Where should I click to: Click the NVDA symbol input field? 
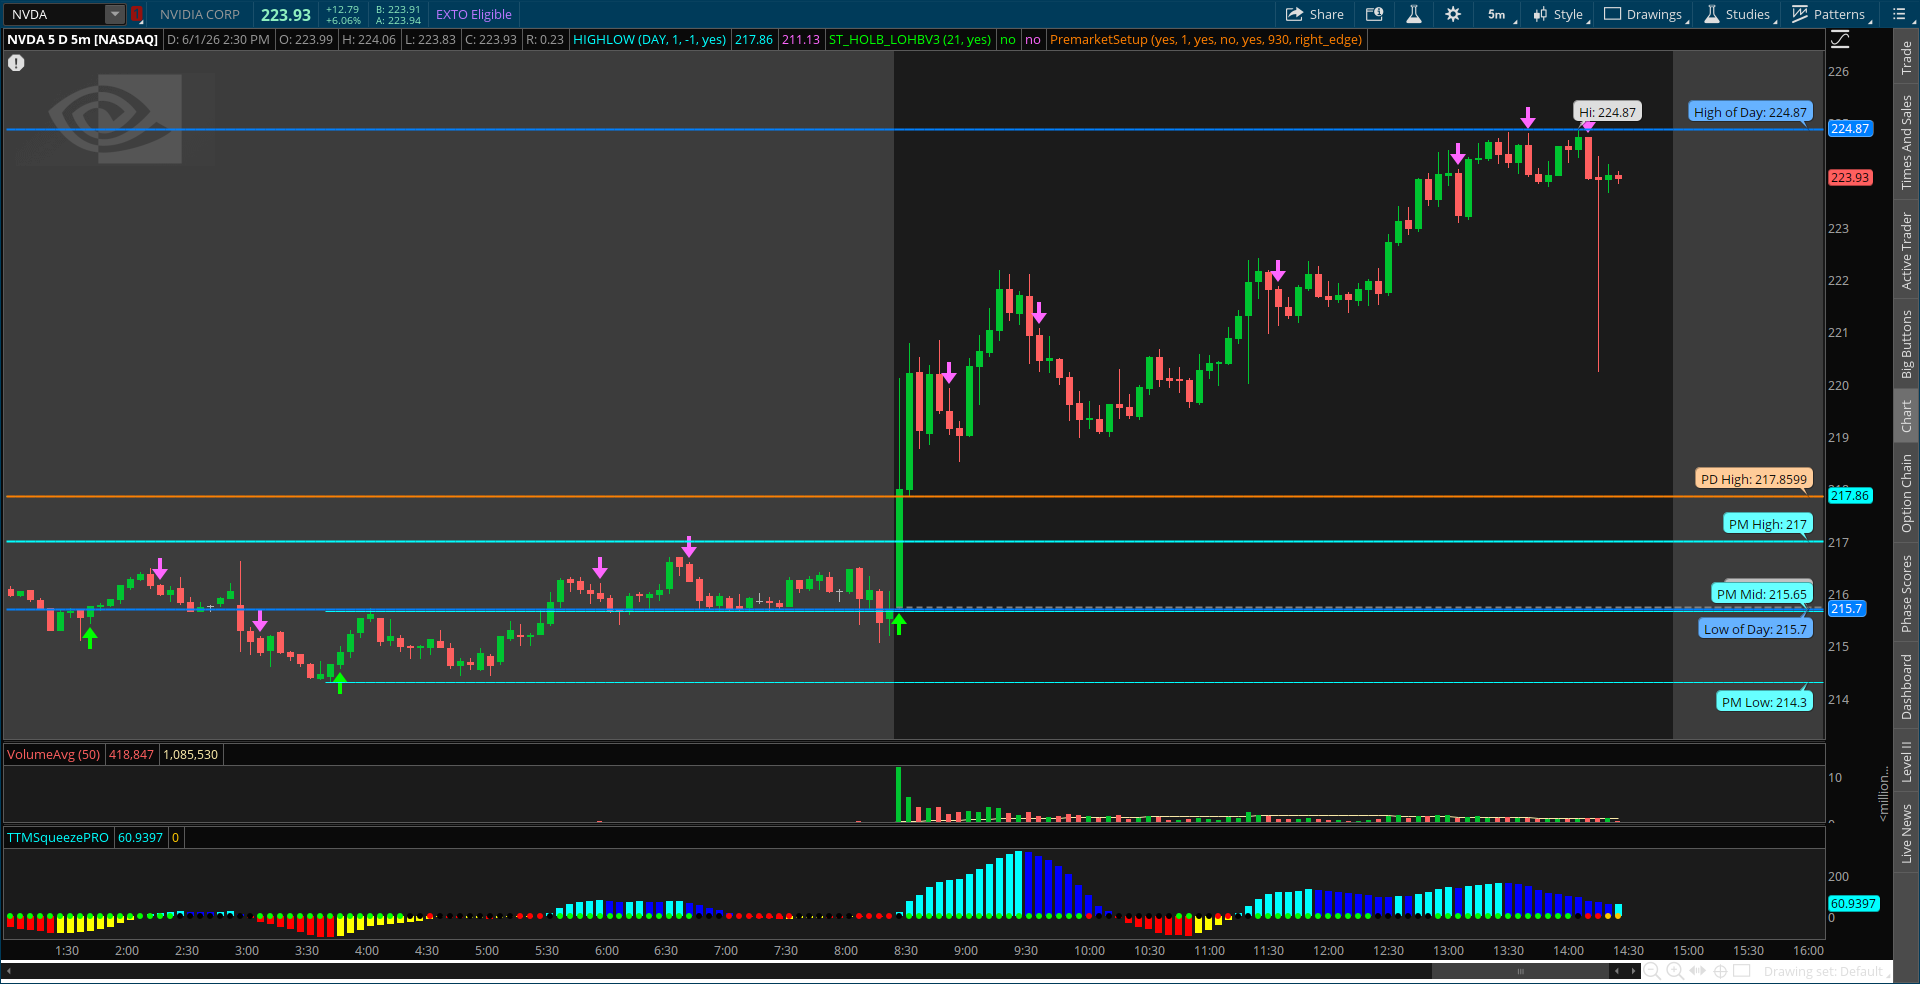[x=56, y=14]
